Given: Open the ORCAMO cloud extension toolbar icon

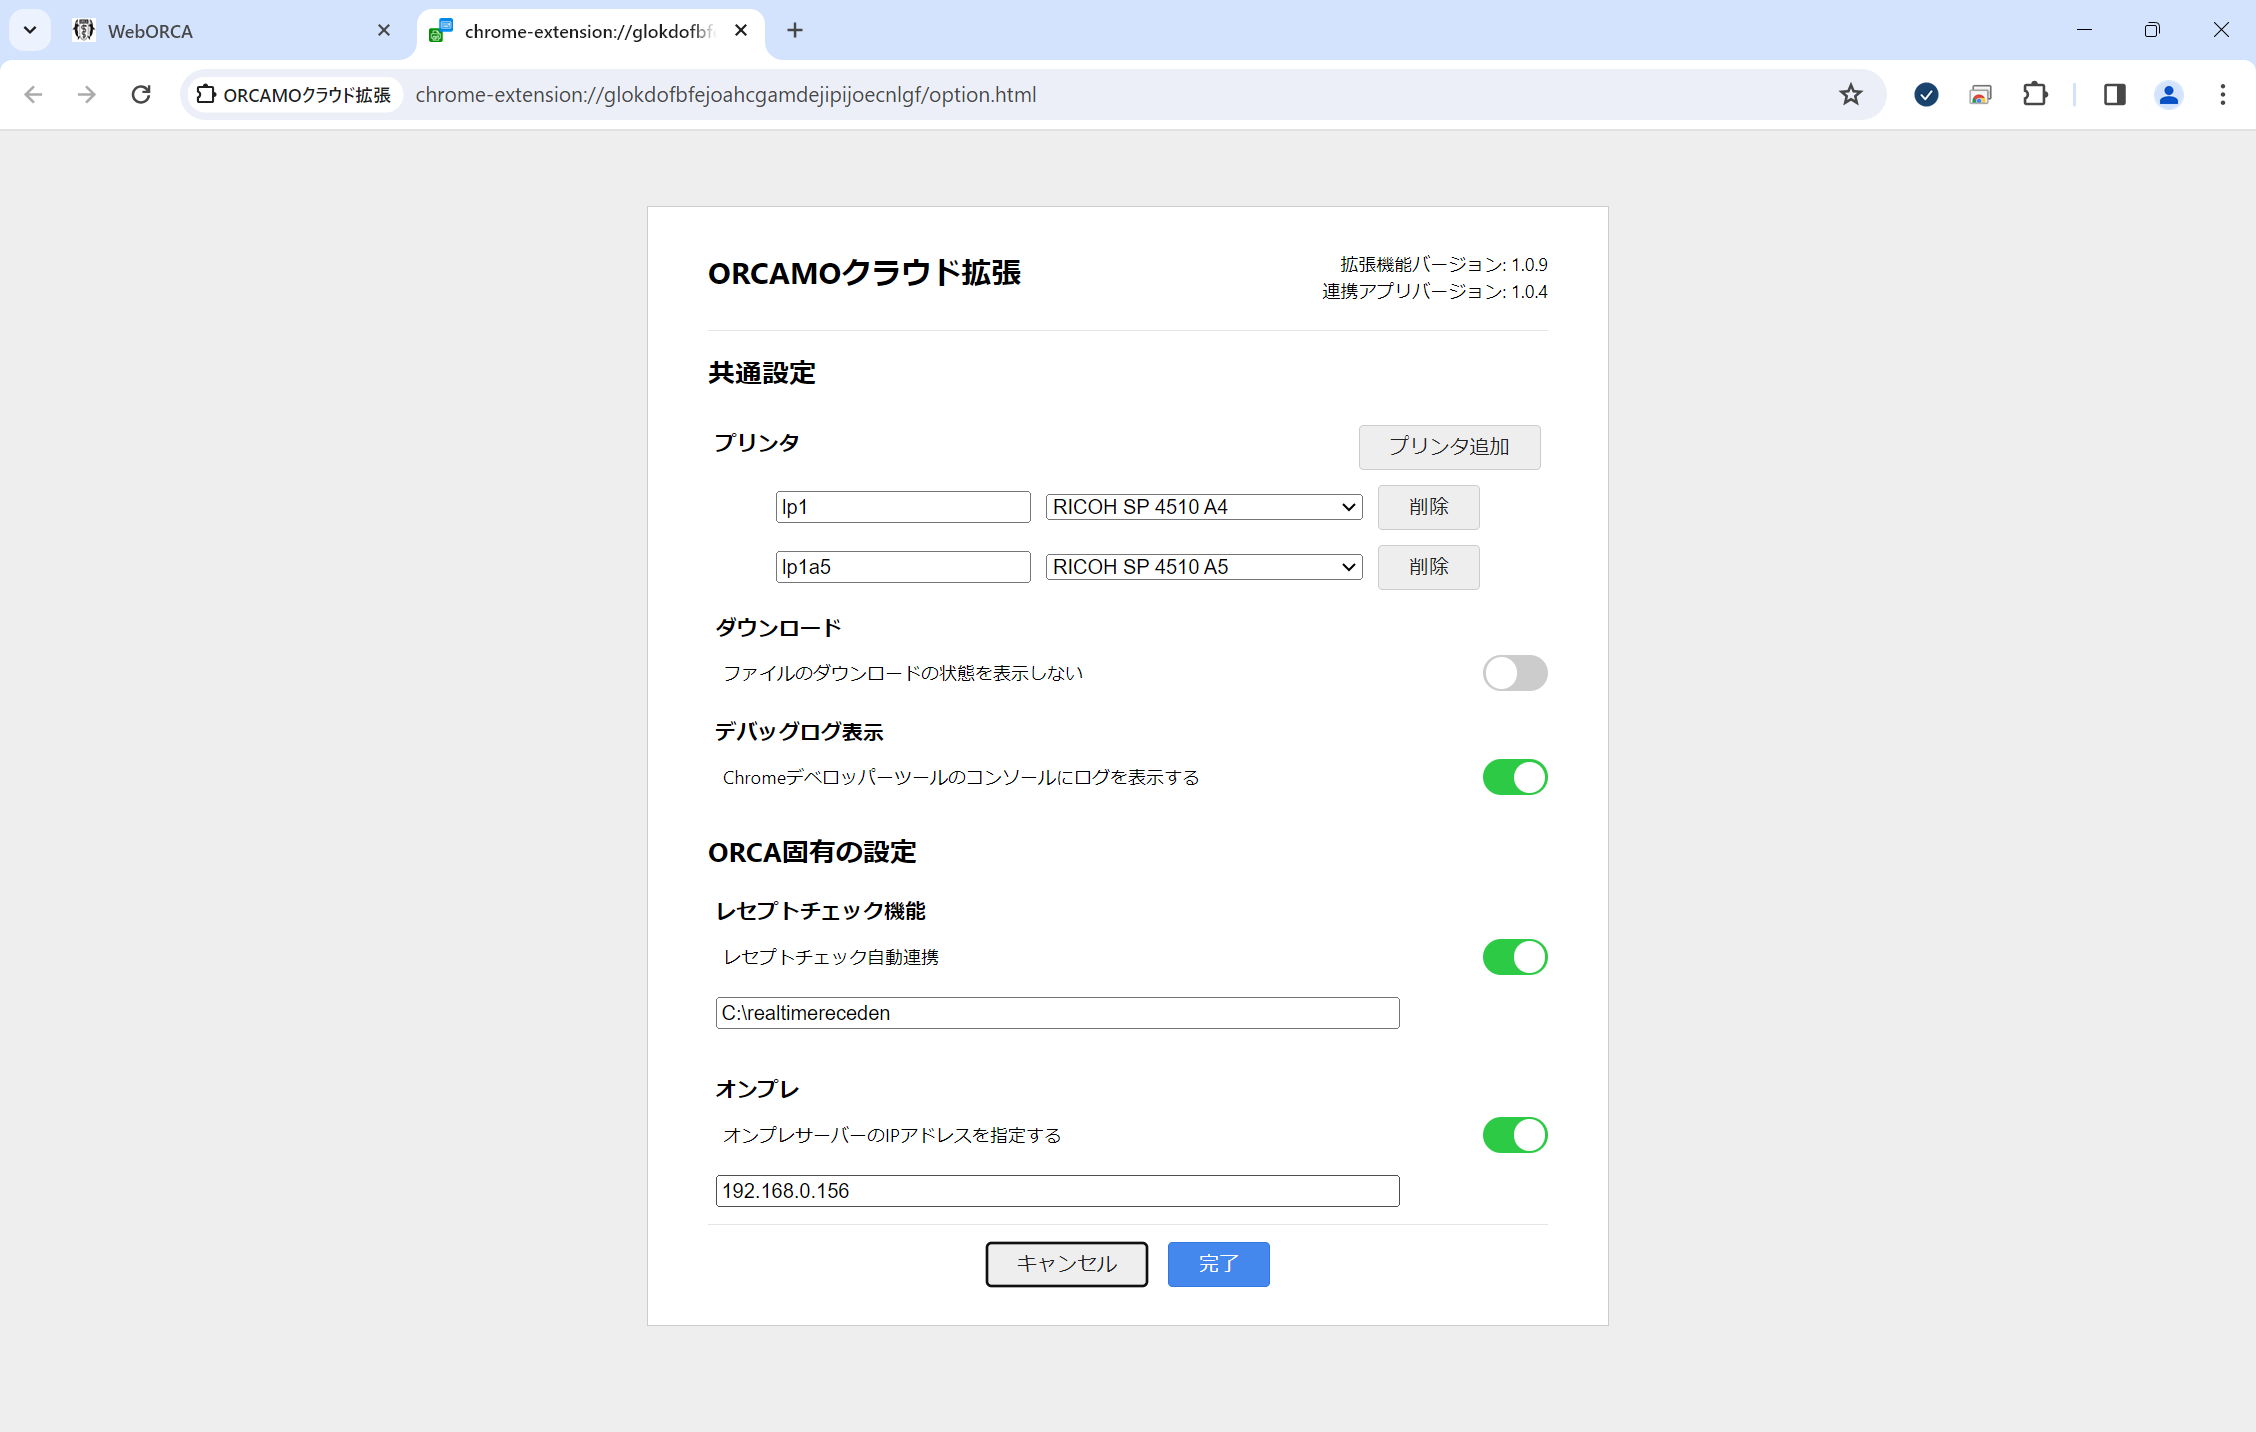Looking at the screenshot, I should point(1980,94).
